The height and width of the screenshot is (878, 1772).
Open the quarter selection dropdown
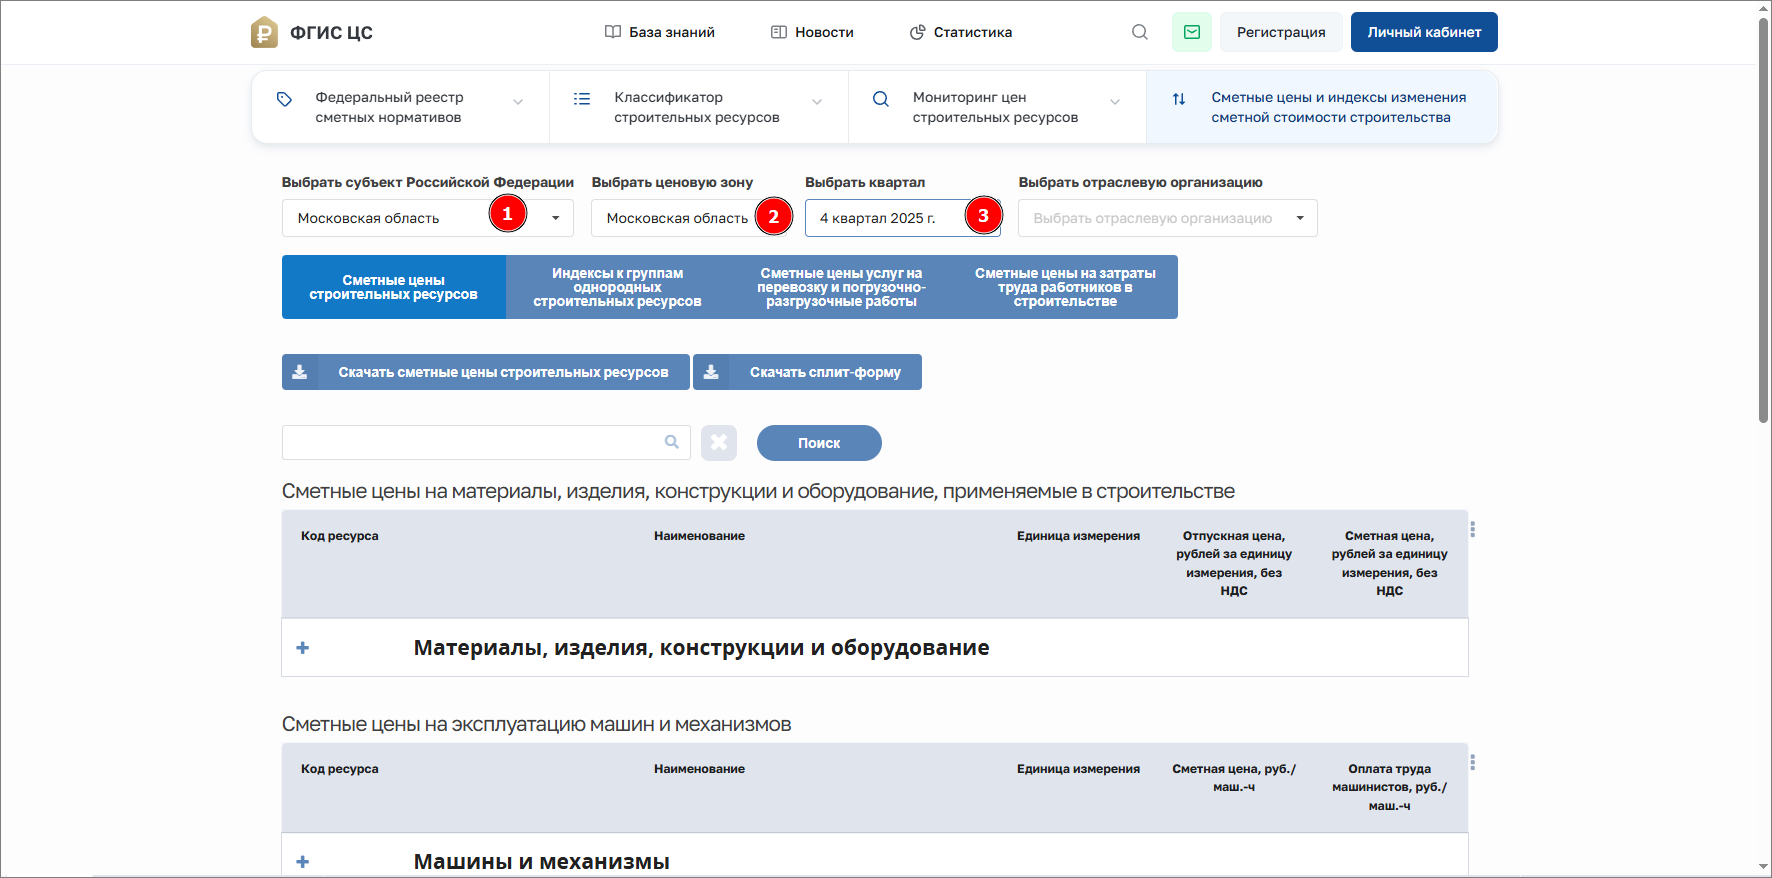tap(903, 218)
